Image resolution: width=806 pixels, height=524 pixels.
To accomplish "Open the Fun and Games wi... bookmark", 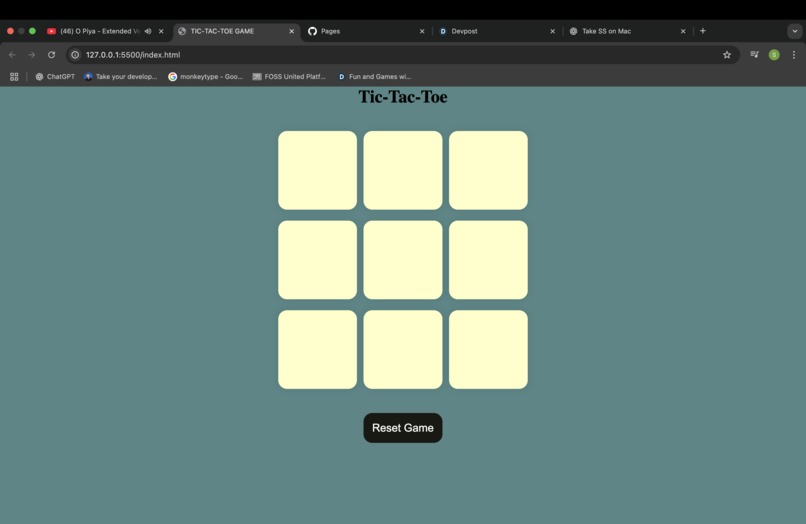I will [x=374, y=77].
